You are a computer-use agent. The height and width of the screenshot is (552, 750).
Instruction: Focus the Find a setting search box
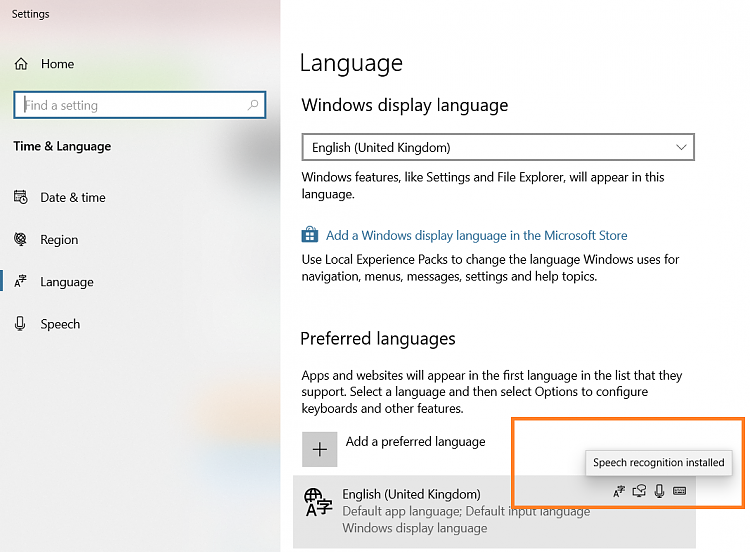tap(140, 105)
